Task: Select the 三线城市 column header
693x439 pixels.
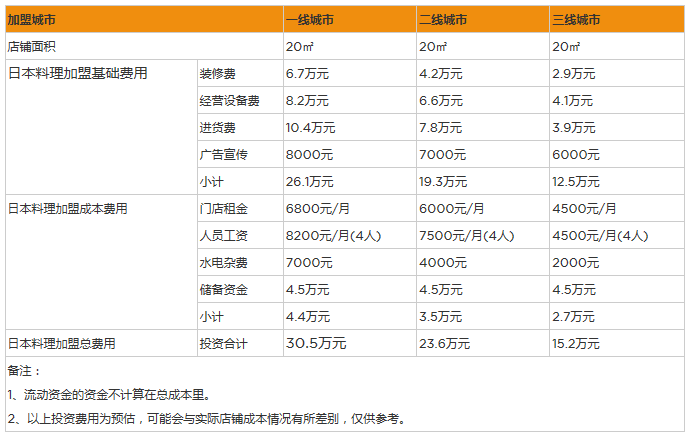Action: click(x=577, y=20)
